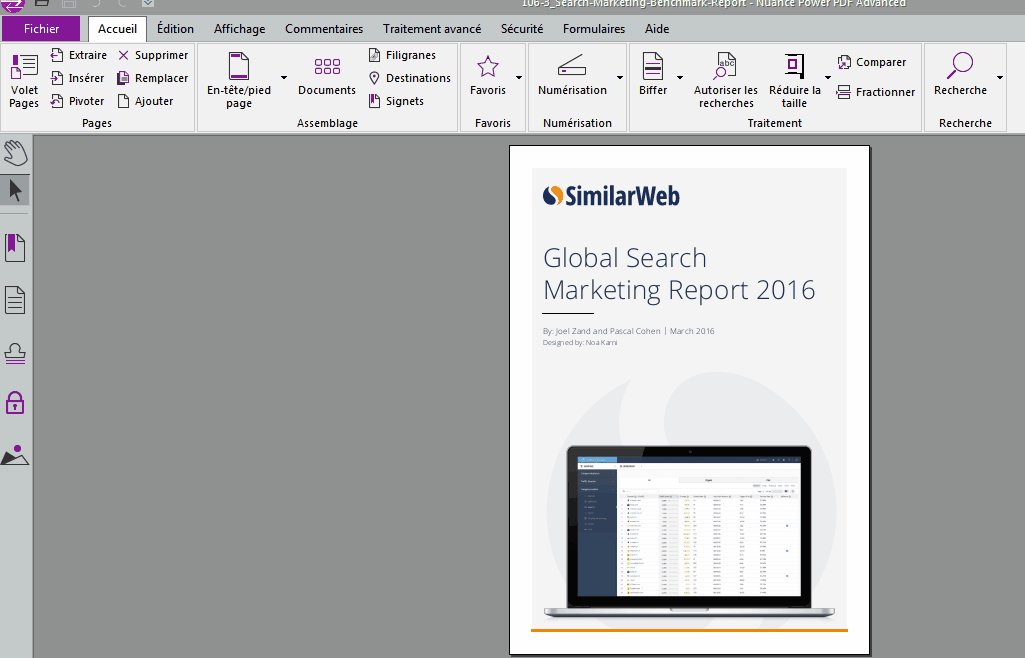Open the pages side panel
The width and height of the screenshot is (1025, 658).
(x=15, y=299)
